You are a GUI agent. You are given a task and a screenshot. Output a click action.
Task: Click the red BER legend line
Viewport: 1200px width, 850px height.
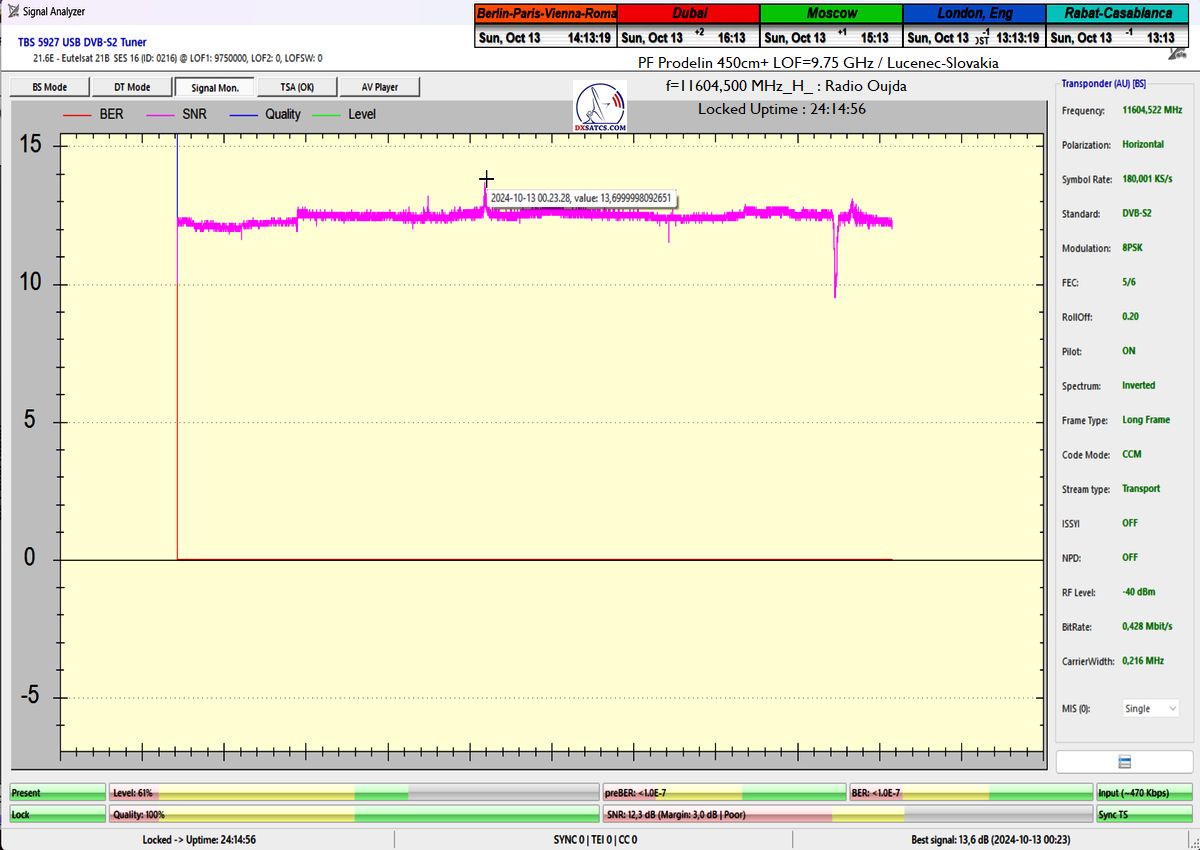pos(77,115)
